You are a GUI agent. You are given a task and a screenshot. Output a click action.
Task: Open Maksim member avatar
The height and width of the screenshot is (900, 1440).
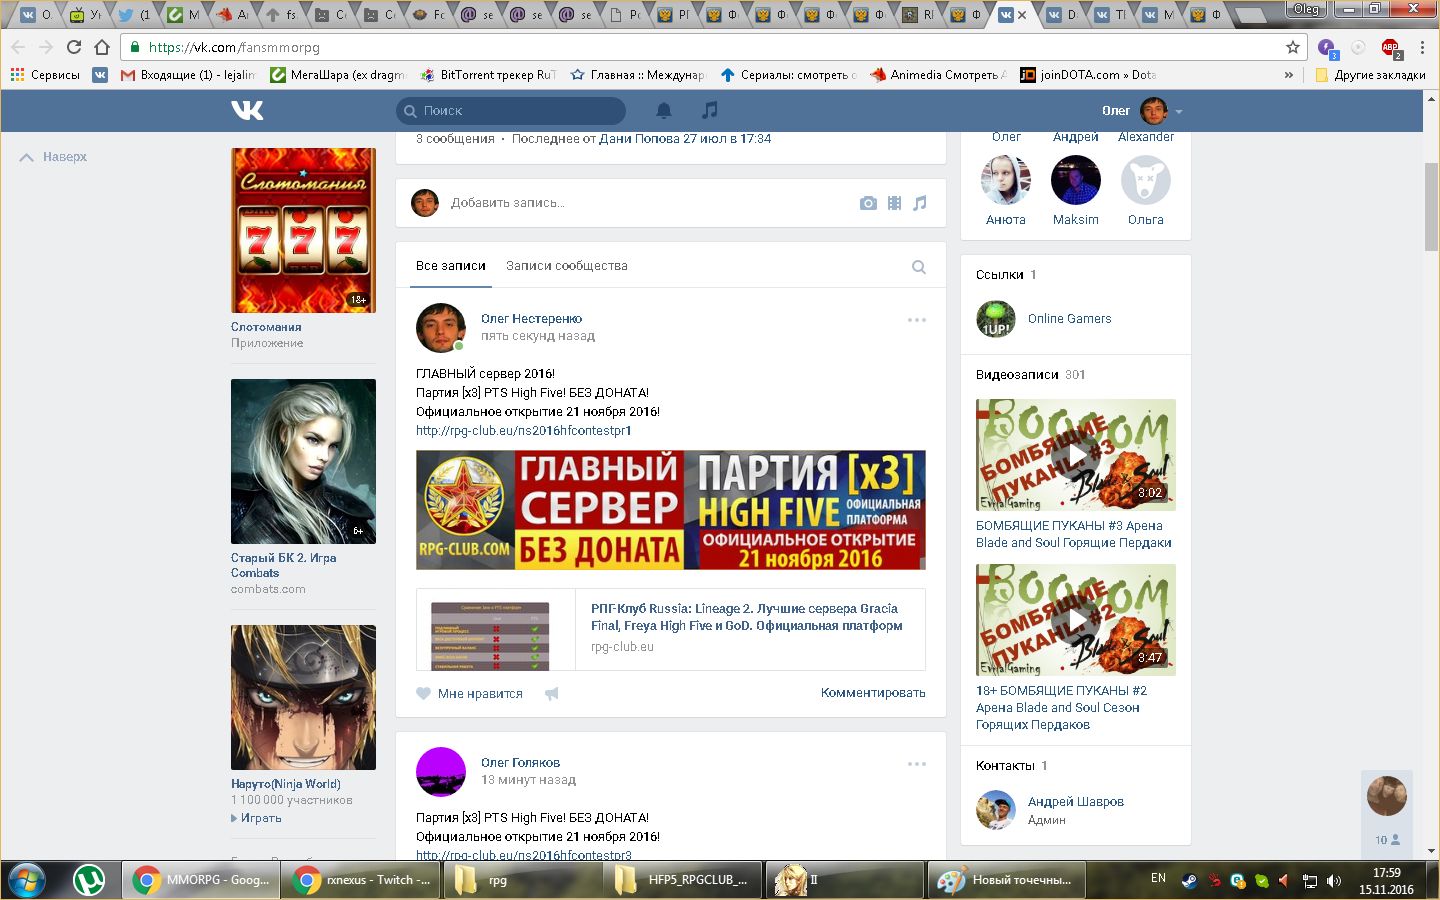pos(1076,181)
